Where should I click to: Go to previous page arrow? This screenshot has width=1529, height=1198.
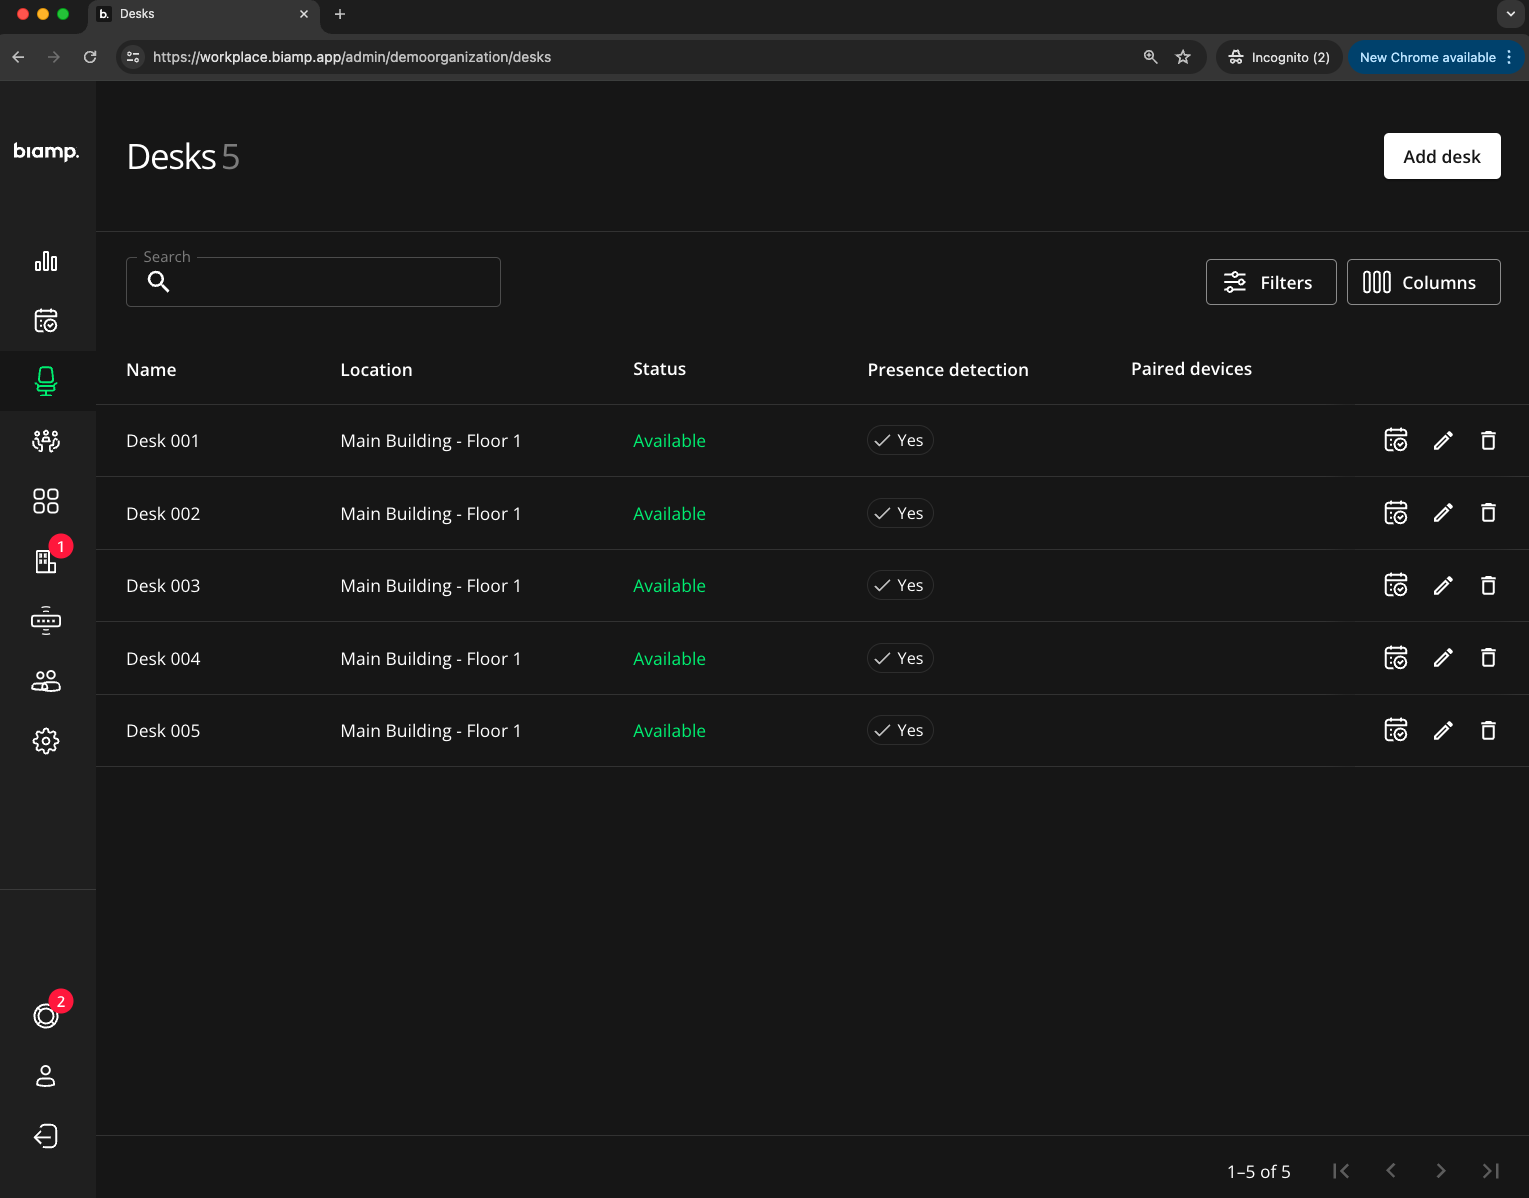(x=1391, y=1171)
